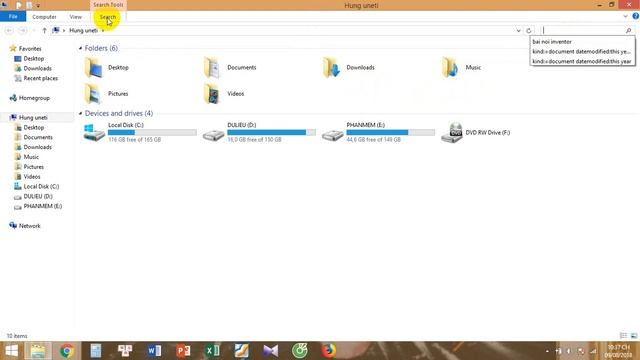Viewport: 640px width, 360px height.
Task: Open Pictures in the navigation pane
Action: coord(33,167)
